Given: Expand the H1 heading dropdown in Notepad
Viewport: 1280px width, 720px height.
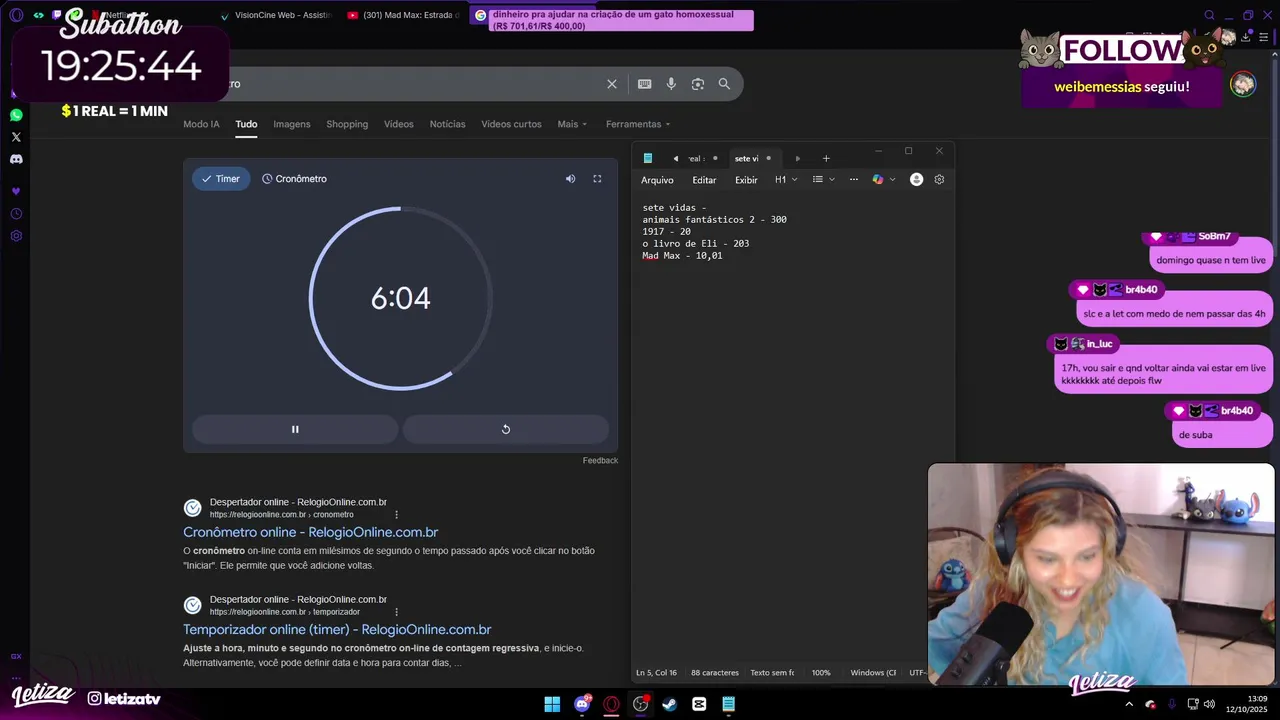Looking at the screenshot, I should [786, 180].
